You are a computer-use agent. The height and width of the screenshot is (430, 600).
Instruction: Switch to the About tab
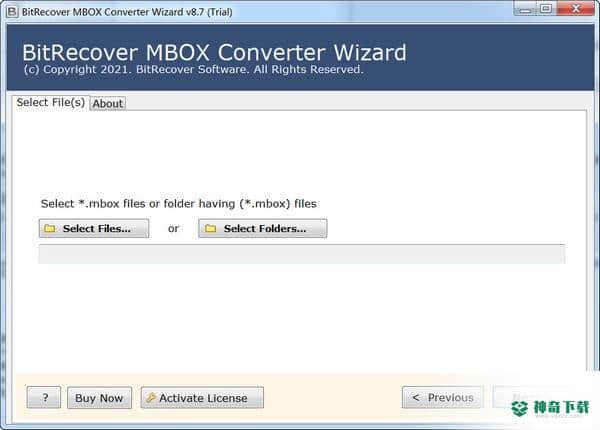click(x=108, y=103)
